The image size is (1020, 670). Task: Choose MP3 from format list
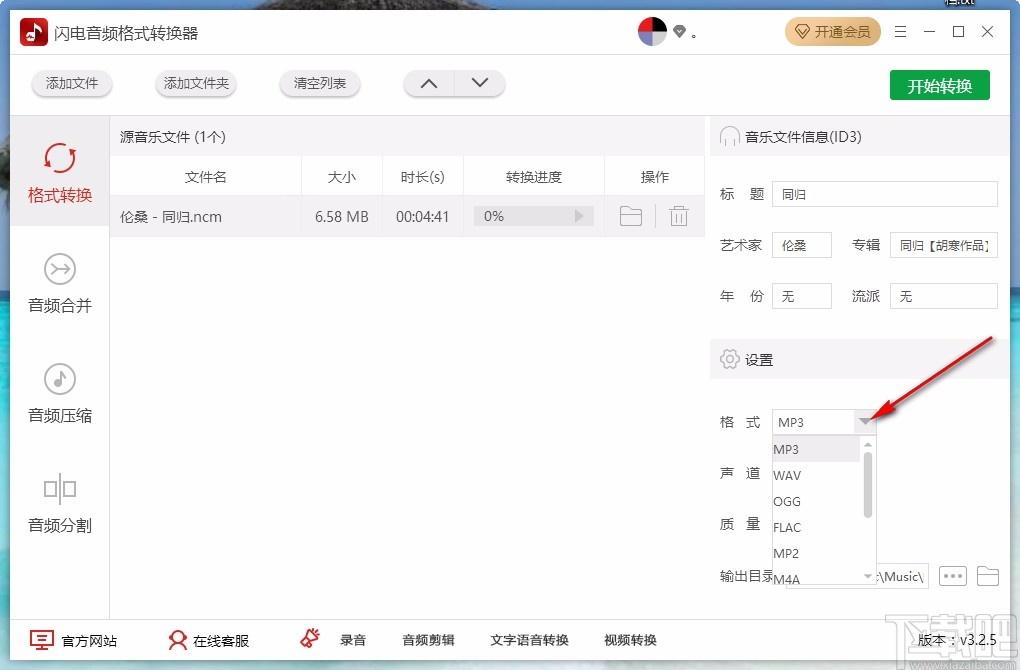(816, 449)
